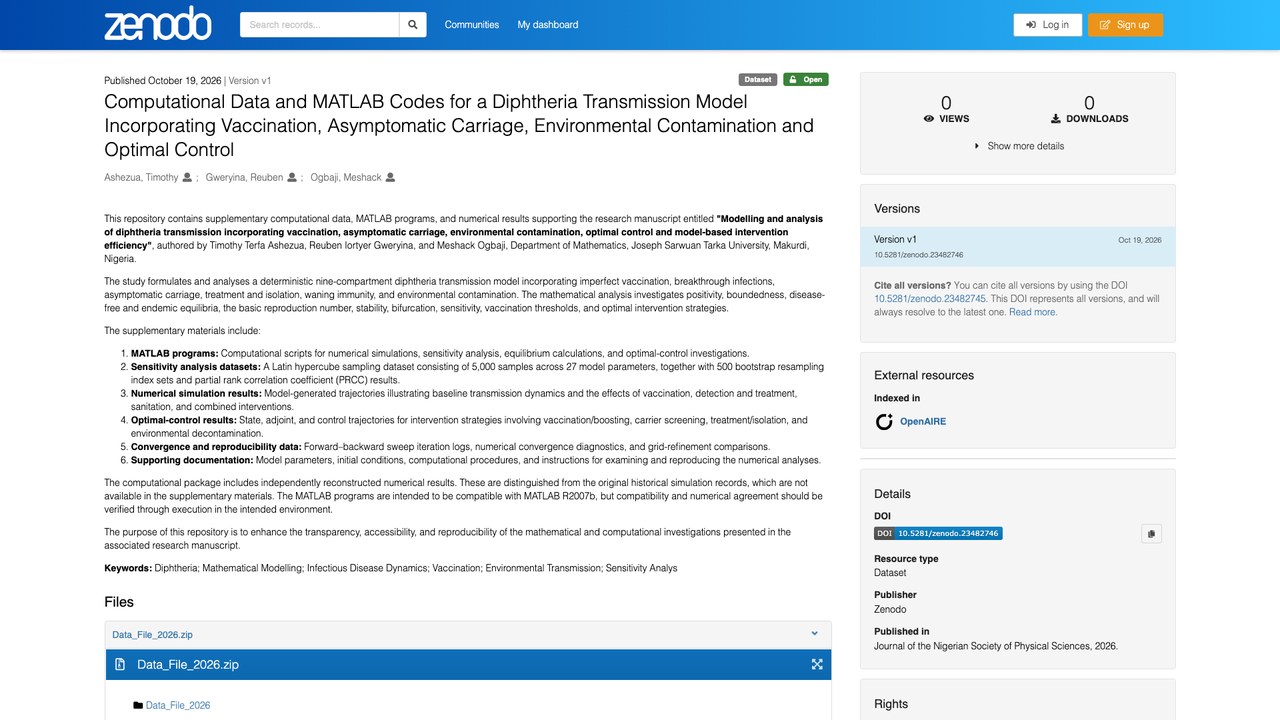Viewport: 1280px width, 720px height.
Task: Click the DOWNLOADS count statistic
Action: coord(1089,109)
